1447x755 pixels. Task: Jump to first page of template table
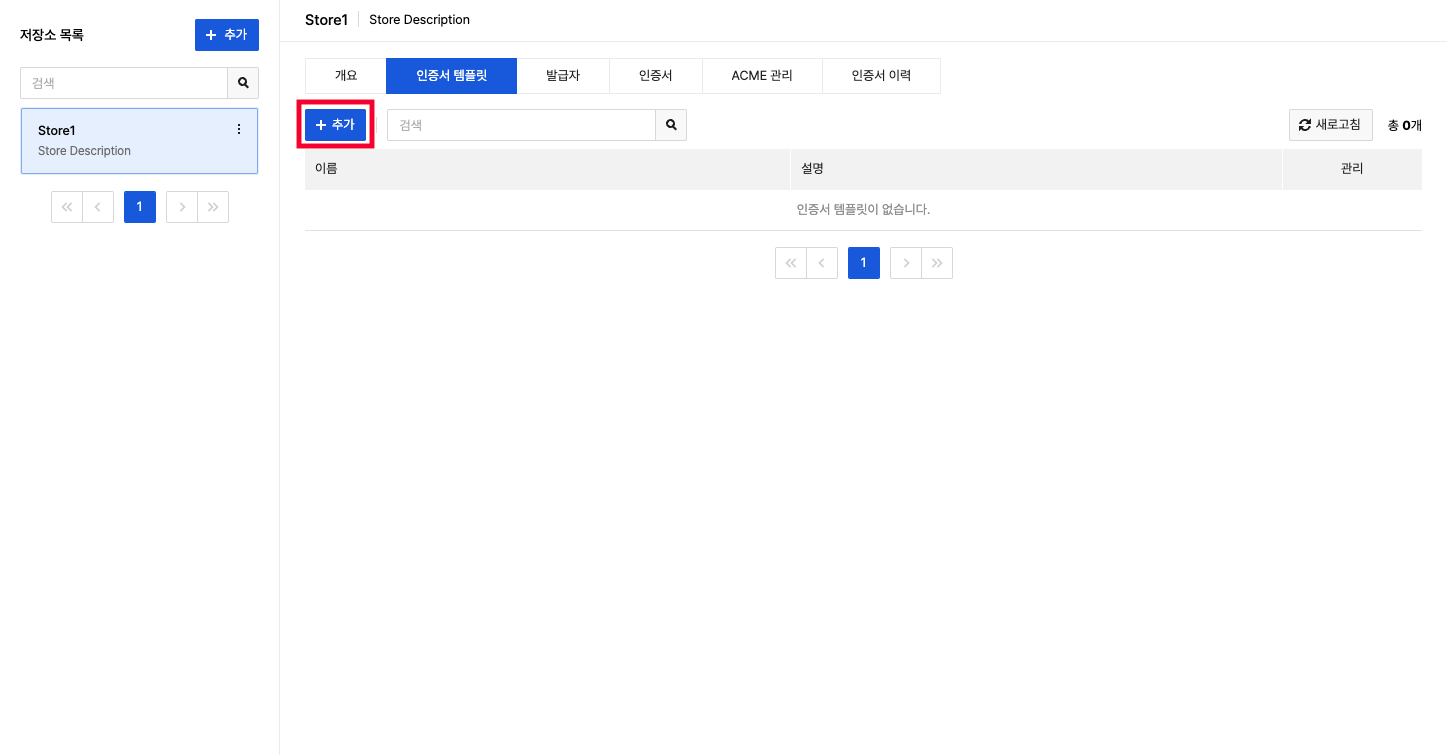click(x=791, y=263)
